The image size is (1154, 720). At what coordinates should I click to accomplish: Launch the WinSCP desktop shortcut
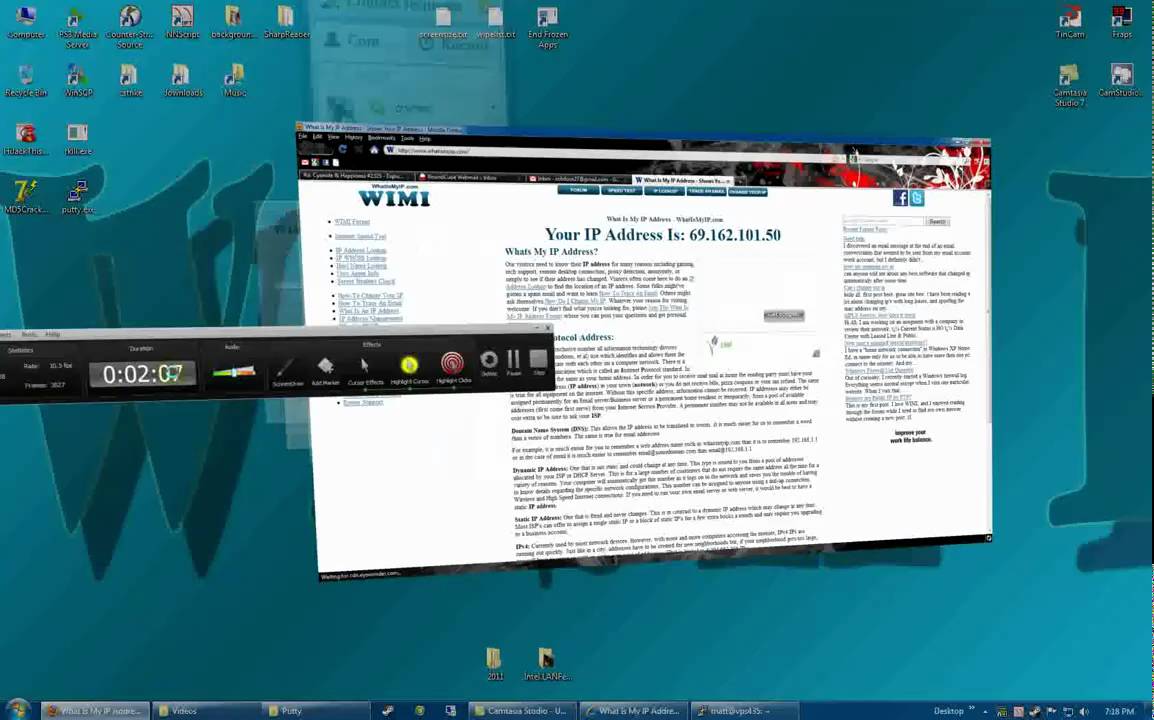coord(78,80)
